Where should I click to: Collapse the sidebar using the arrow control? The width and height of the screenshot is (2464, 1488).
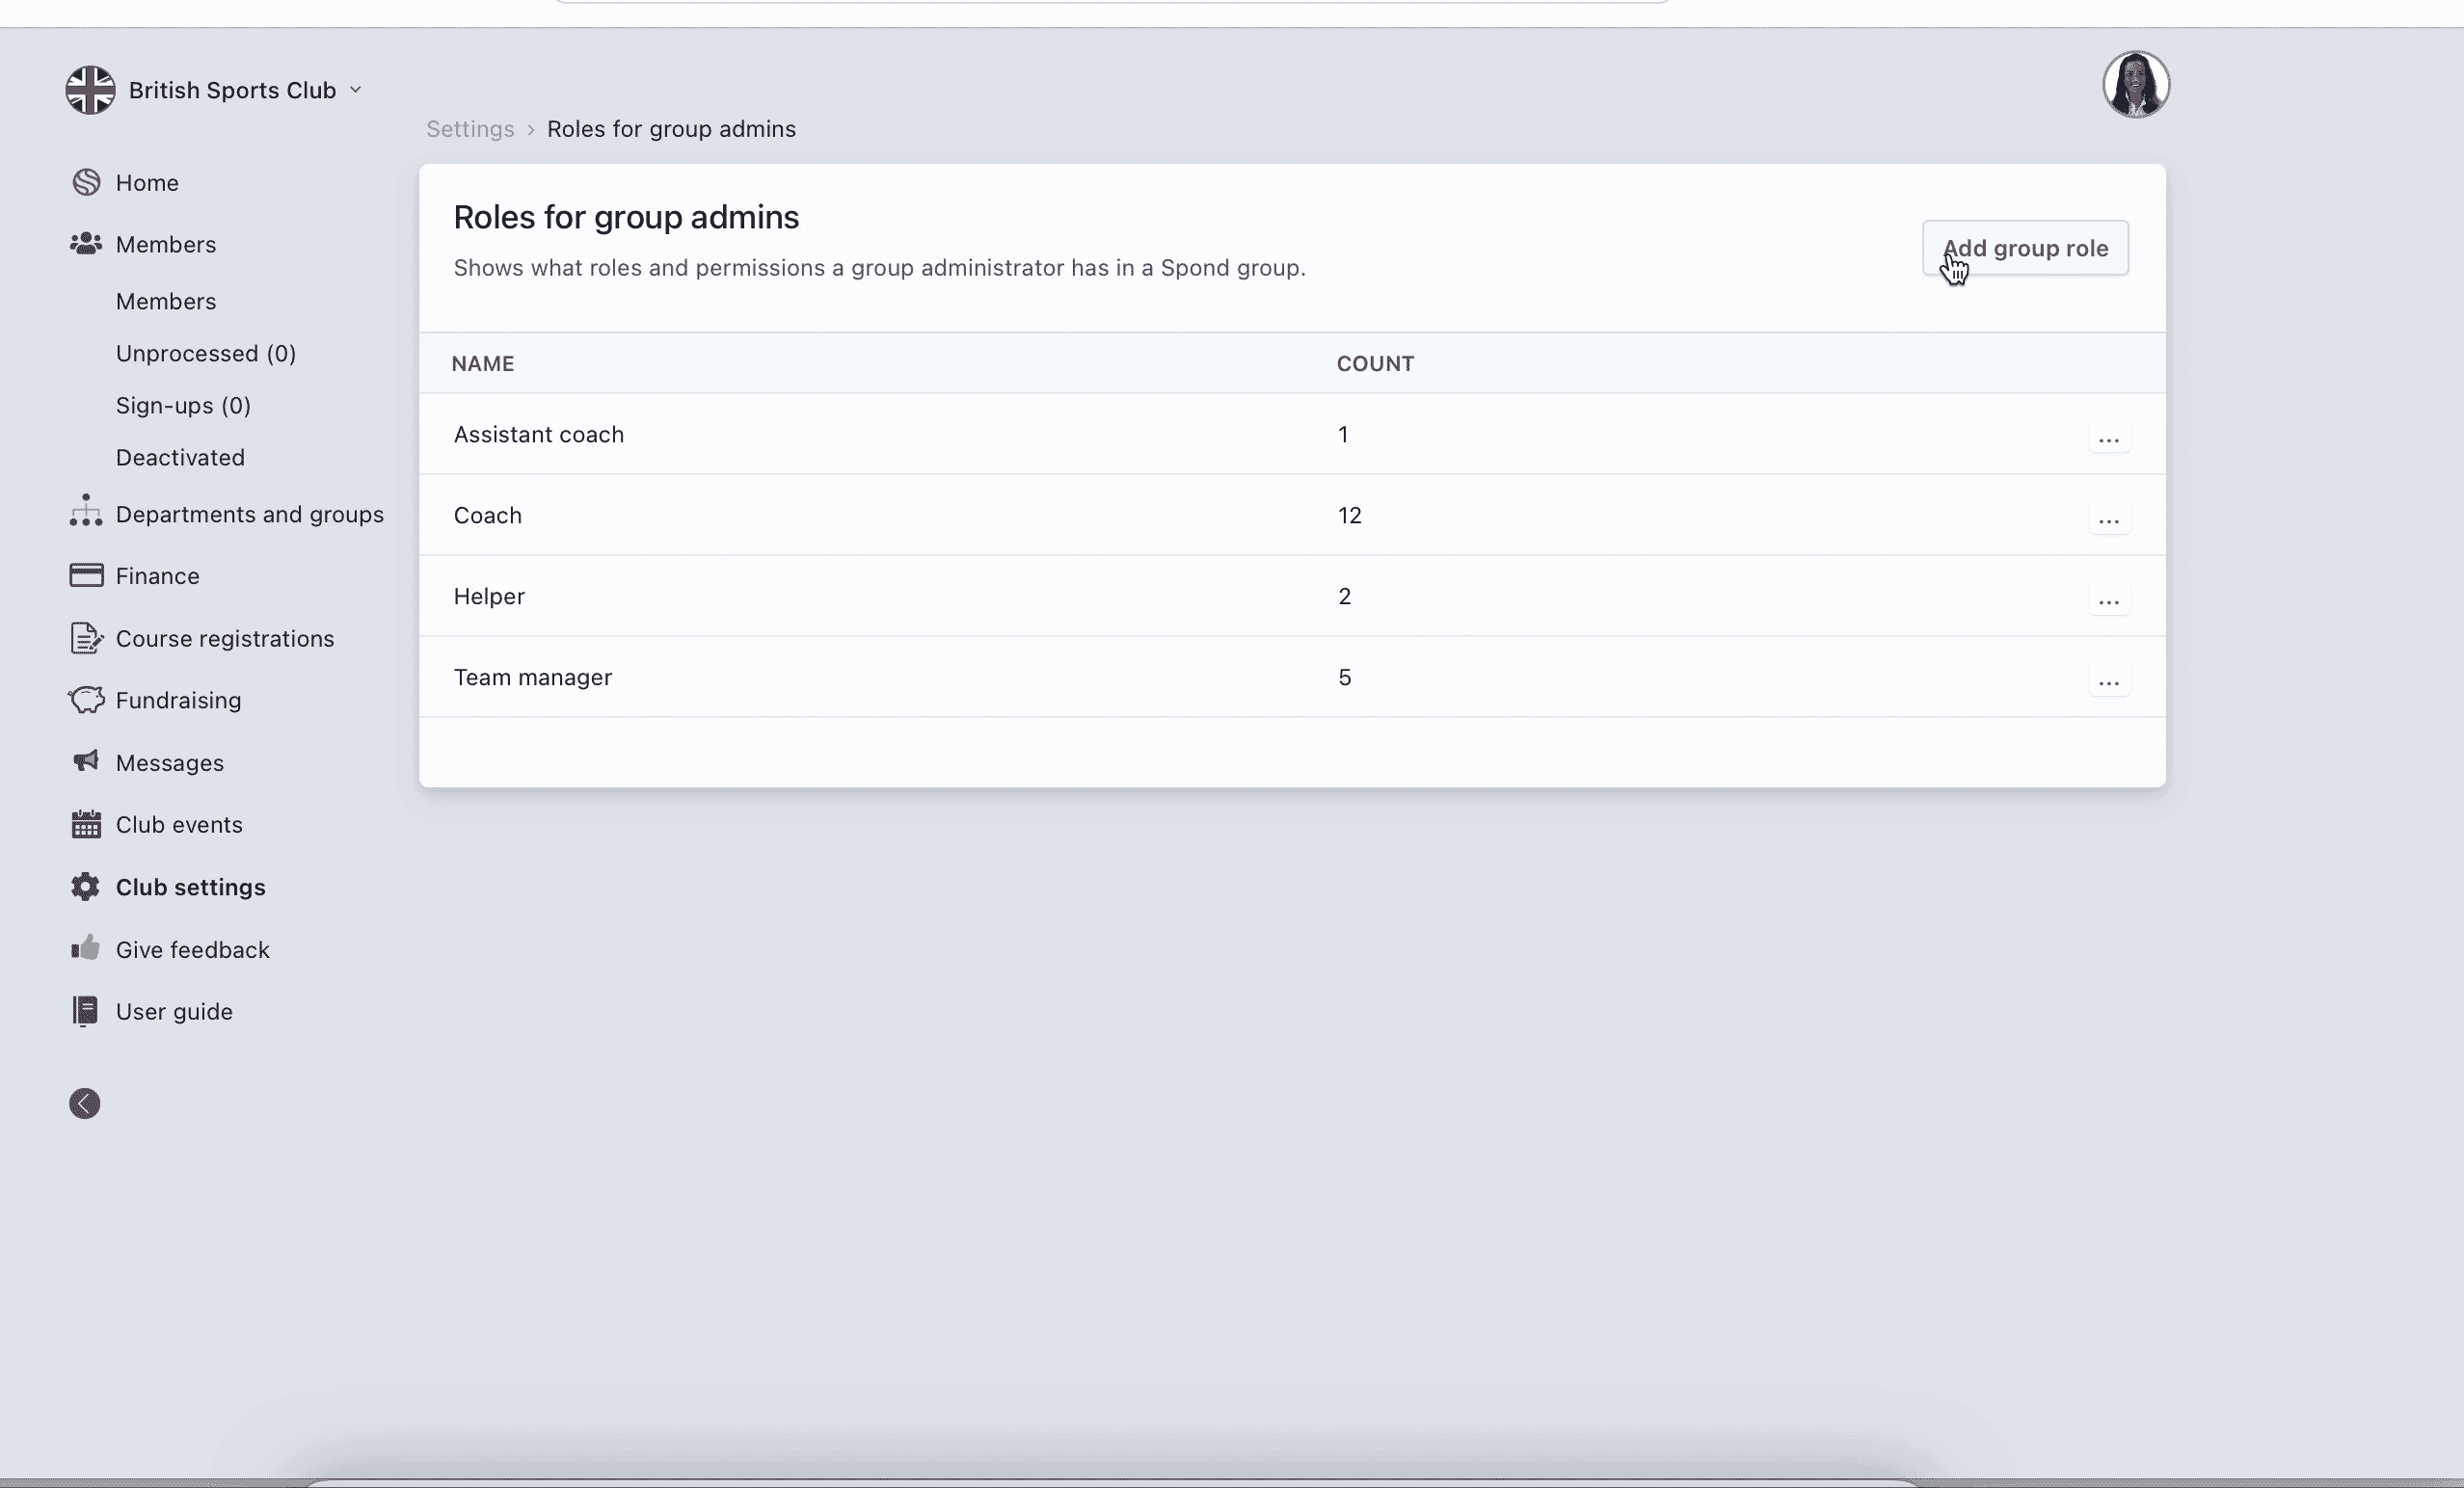coord(83,1103)
